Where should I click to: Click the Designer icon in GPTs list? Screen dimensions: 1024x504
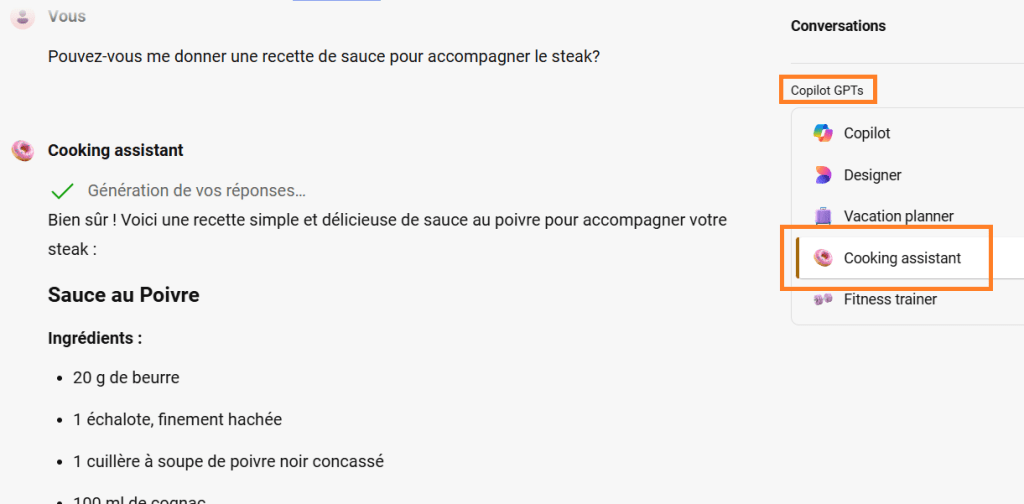click(823, 175)
